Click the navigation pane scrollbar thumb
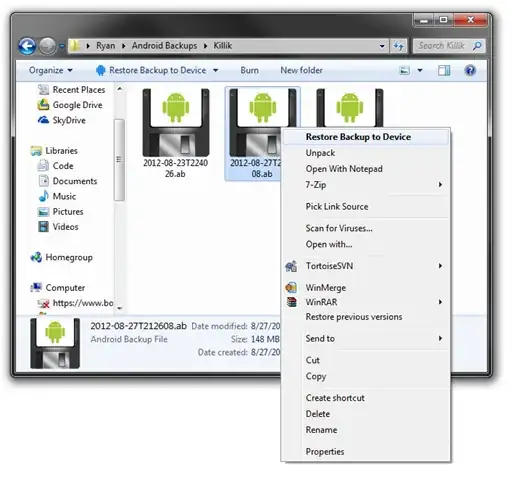Image resolution: width=516 pixels, height=480 pixels. coord(119,160)
